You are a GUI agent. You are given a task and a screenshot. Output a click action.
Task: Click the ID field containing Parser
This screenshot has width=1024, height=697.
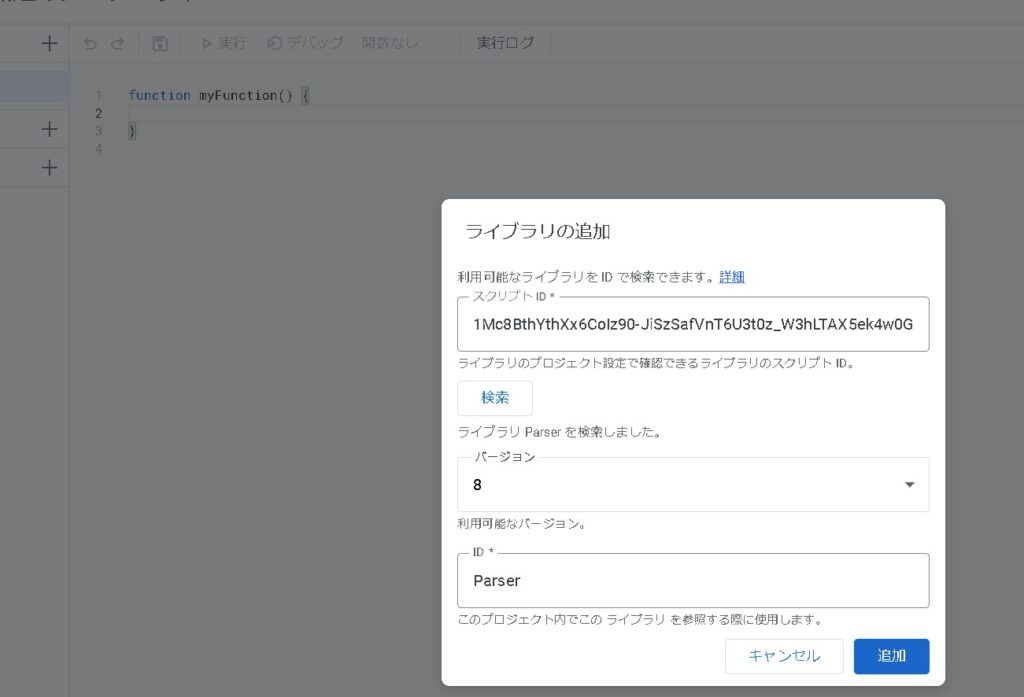[x=692, y=581]
